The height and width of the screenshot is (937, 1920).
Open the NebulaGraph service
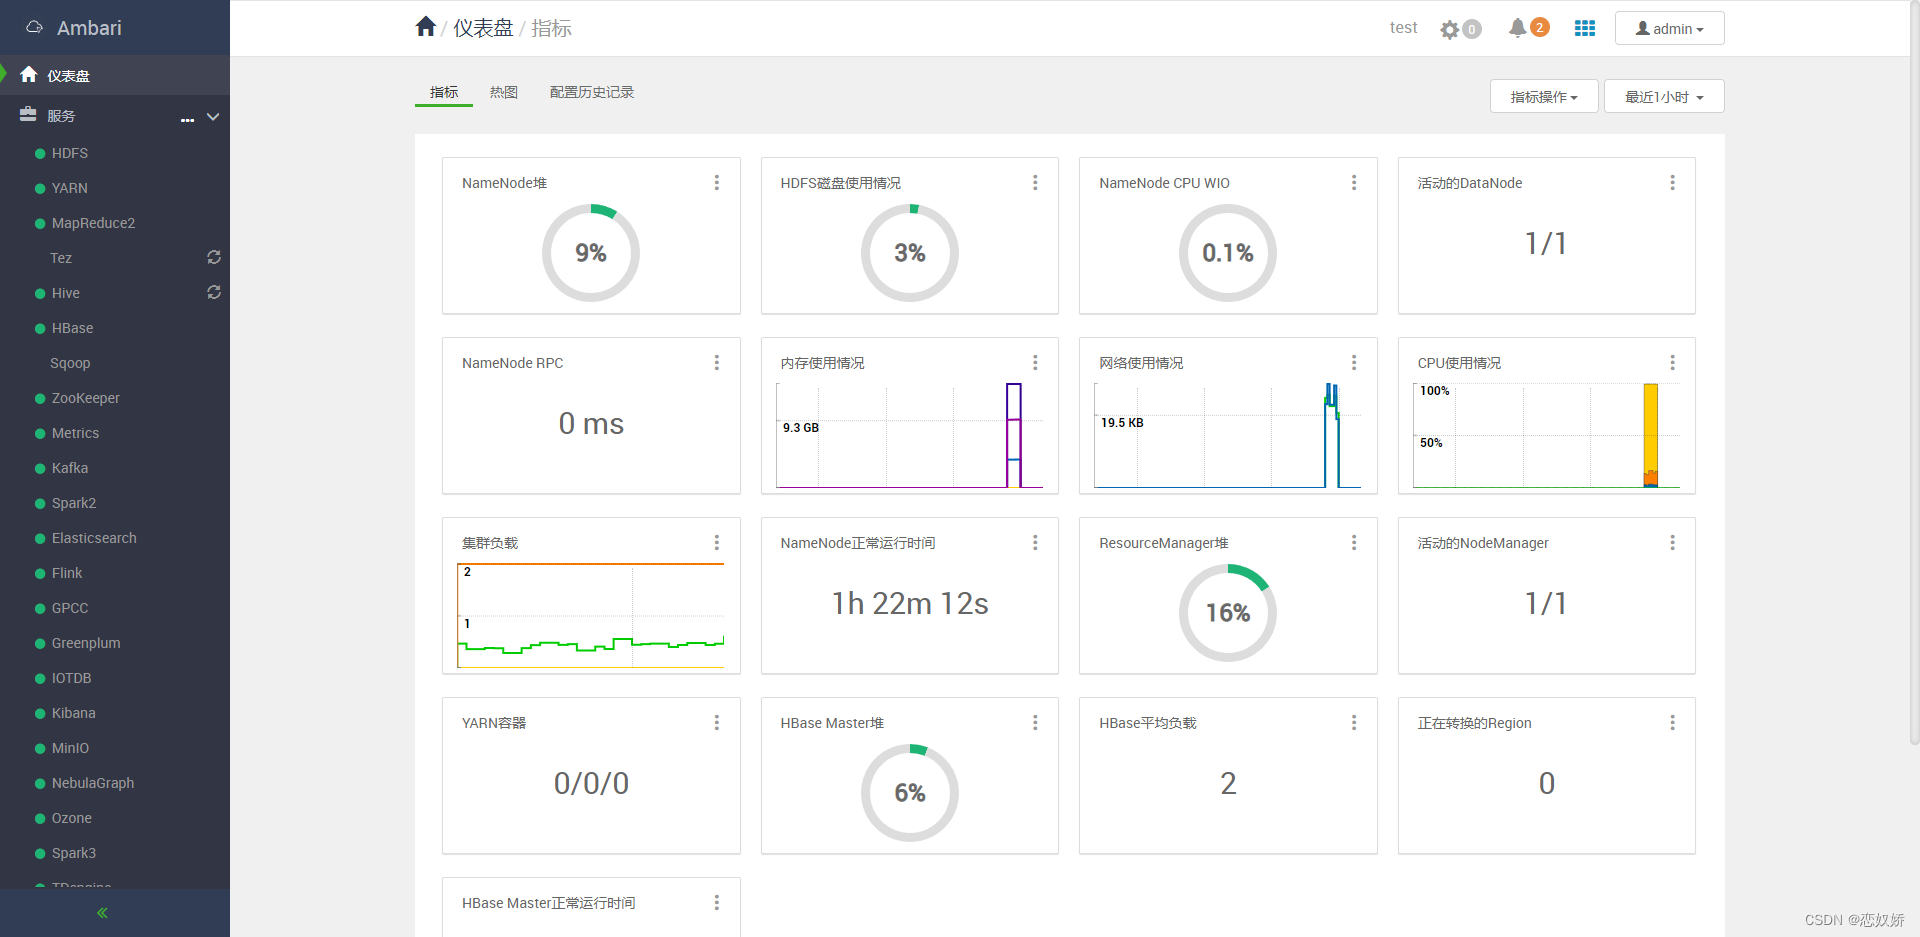(93, 783)
